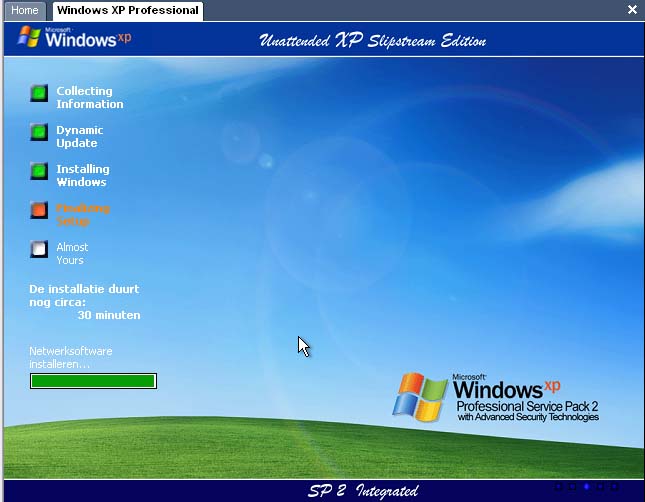Click the 'Almost Yours' text

pos(72,253)
